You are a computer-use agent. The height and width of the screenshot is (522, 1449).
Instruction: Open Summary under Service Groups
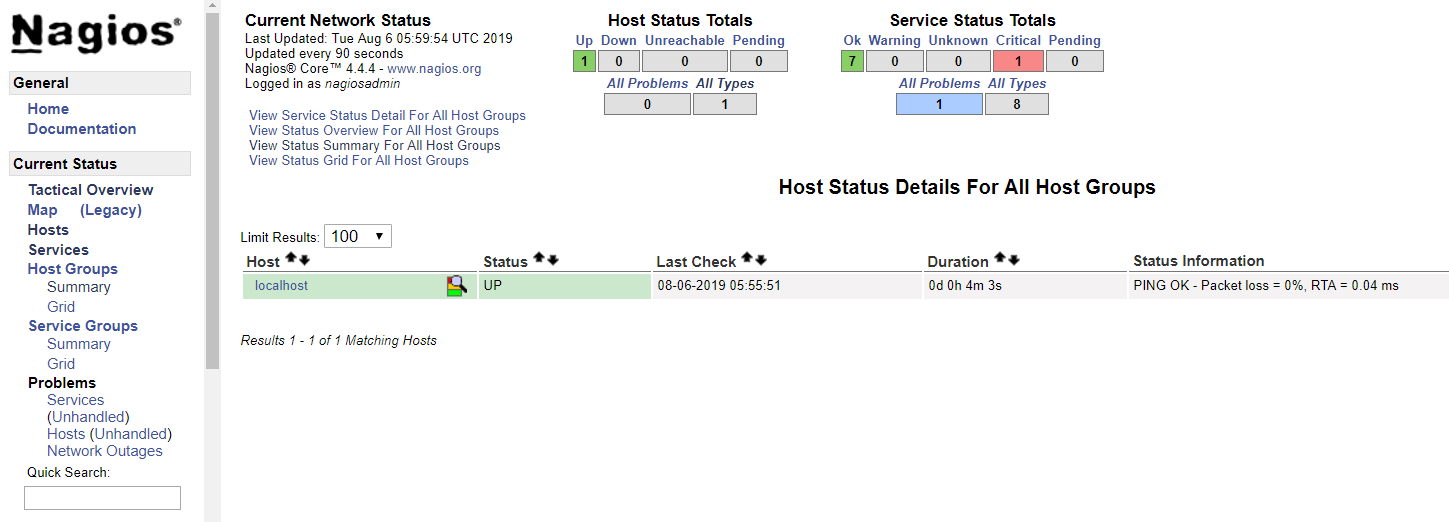tap(79, 344)
